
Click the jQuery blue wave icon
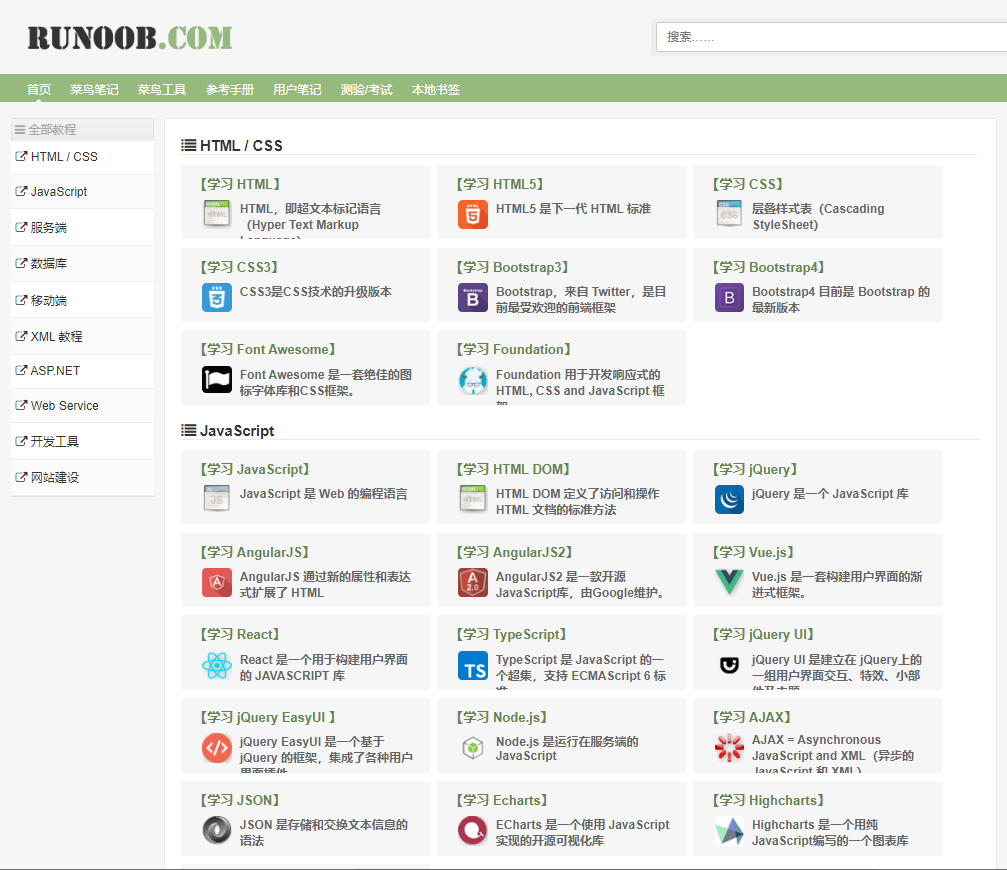tap(729, 499)
